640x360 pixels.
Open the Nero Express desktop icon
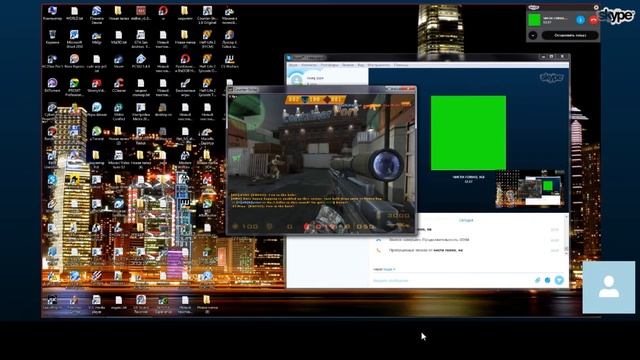pos(74,62)
